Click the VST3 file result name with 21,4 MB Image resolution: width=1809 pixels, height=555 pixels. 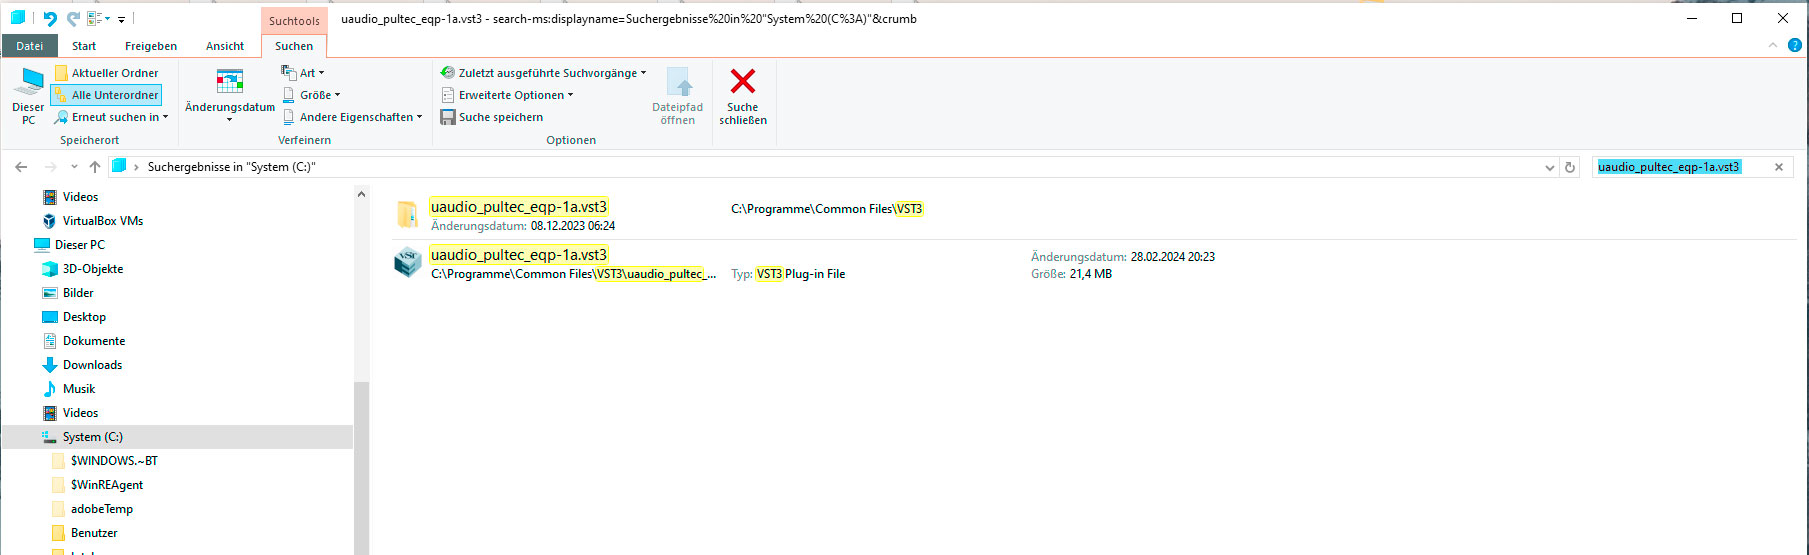pyautogui.click(x=519, y=255)
